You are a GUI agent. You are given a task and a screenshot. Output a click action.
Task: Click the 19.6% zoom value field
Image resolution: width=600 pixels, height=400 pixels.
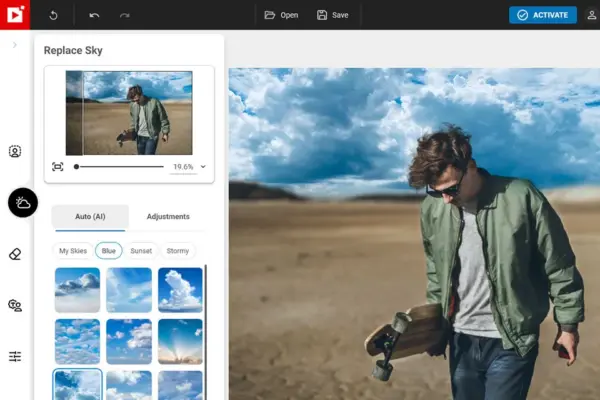pyautogui.click(x=183, y=167)
